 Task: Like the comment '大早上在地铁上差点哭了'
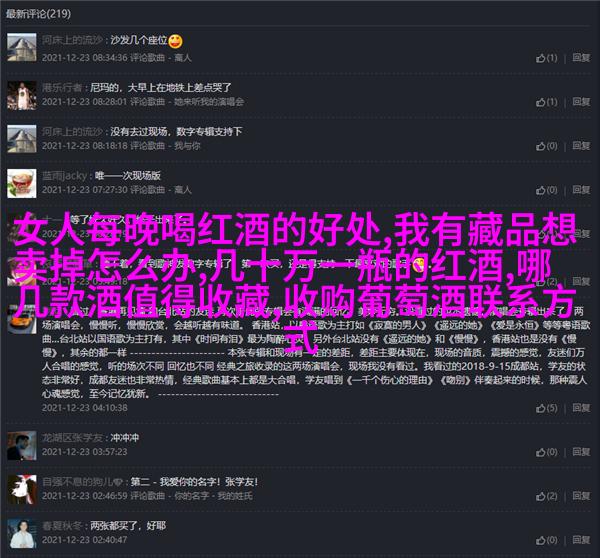click(546, 102)
